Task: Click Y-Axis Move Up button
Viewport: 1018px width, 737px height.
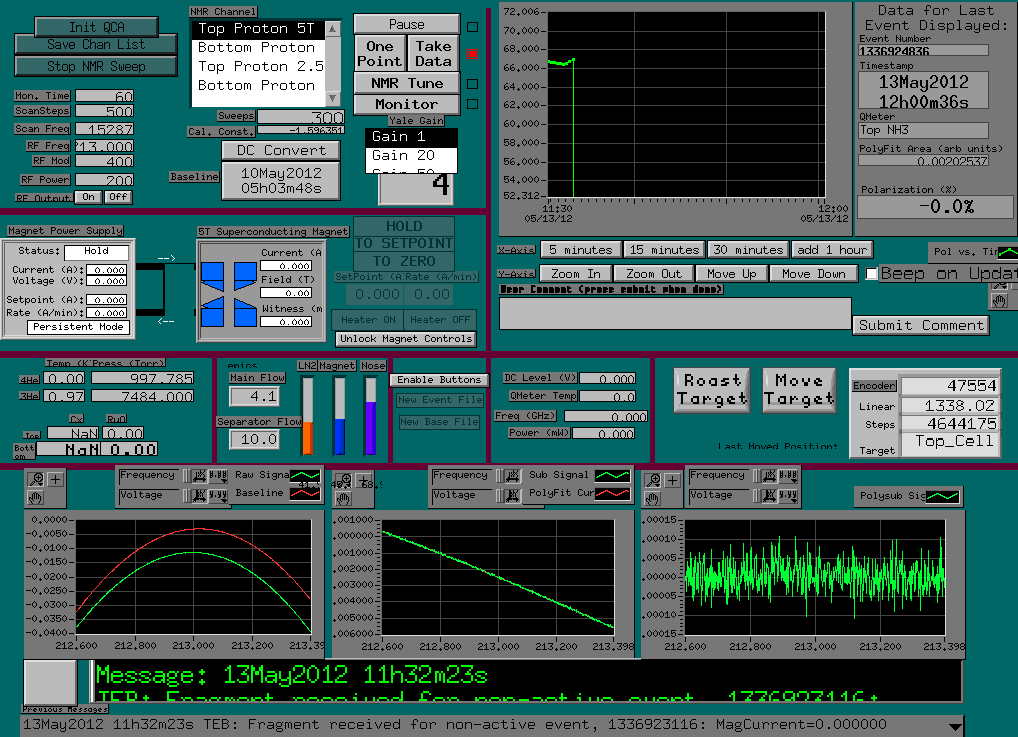Action: point(732,274)
